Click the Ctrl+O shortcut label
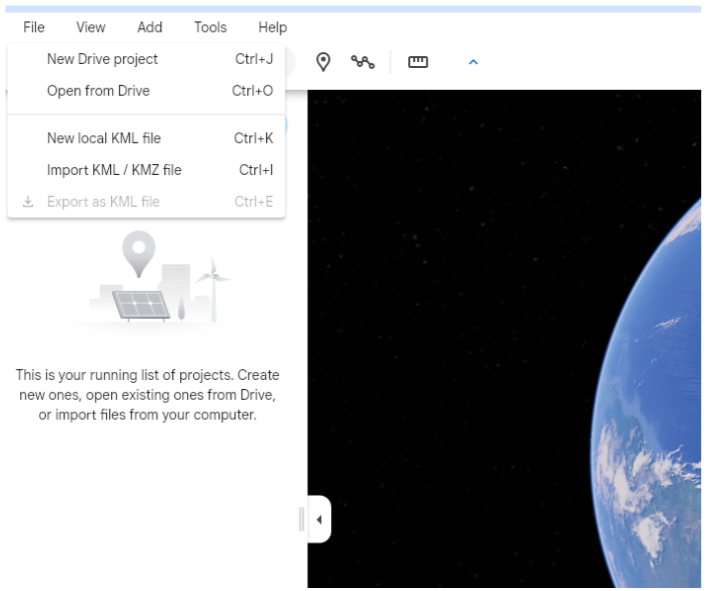Viewport: 706px width, 591px height. click(x=252, y=91)
